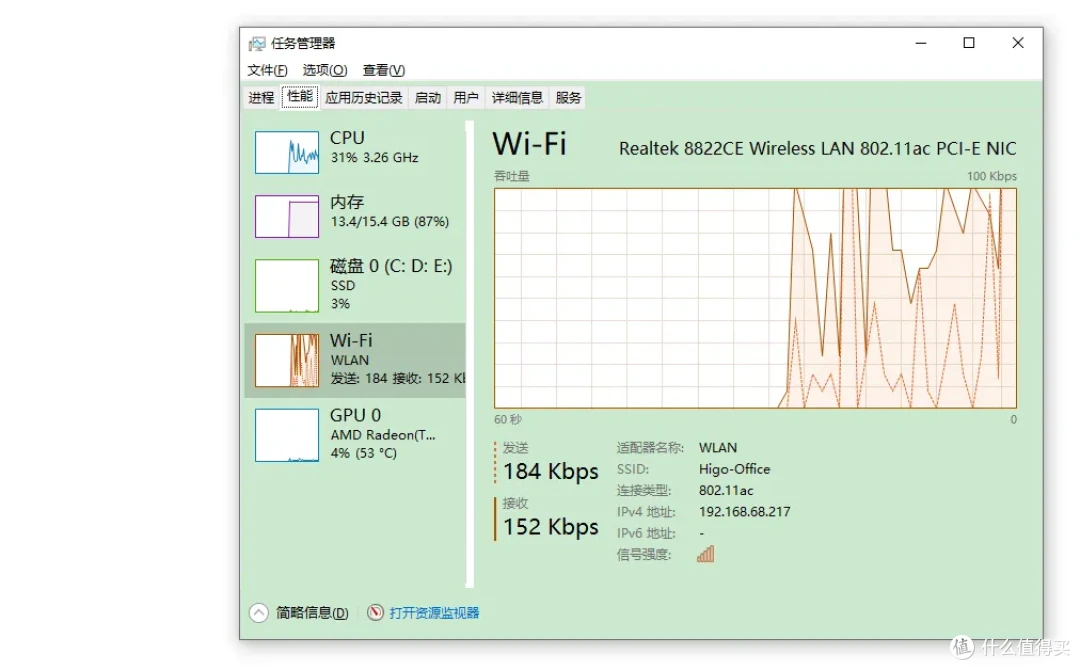
Task: Click the 简略信息(D) button text
Action: [312, 613]
